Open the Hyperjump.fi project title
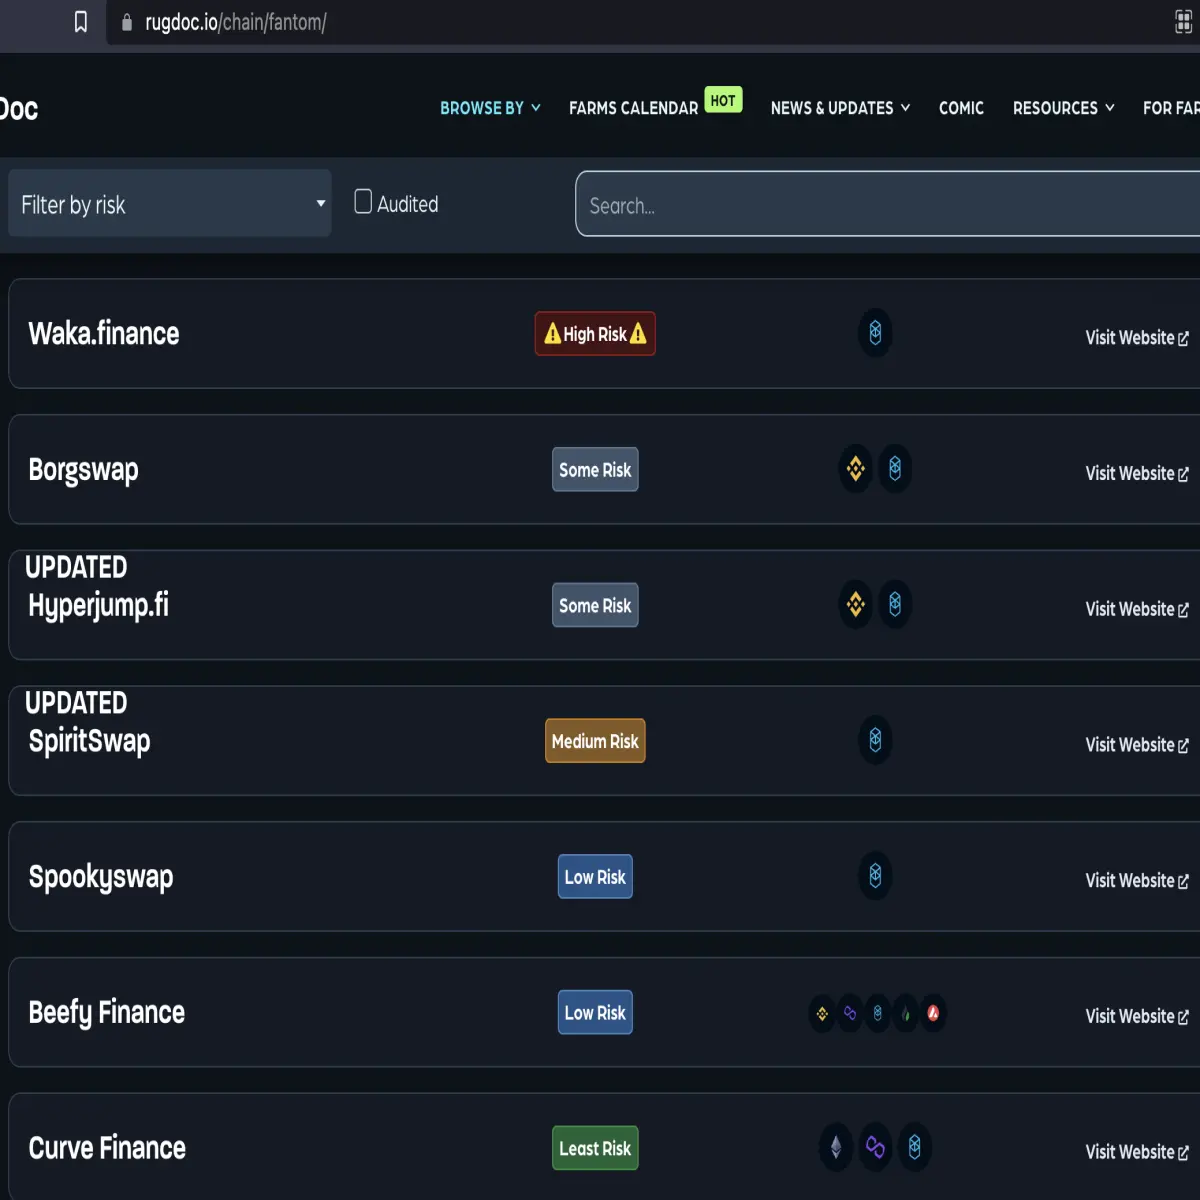The image size is (1200, 1200). coord(98,606)
